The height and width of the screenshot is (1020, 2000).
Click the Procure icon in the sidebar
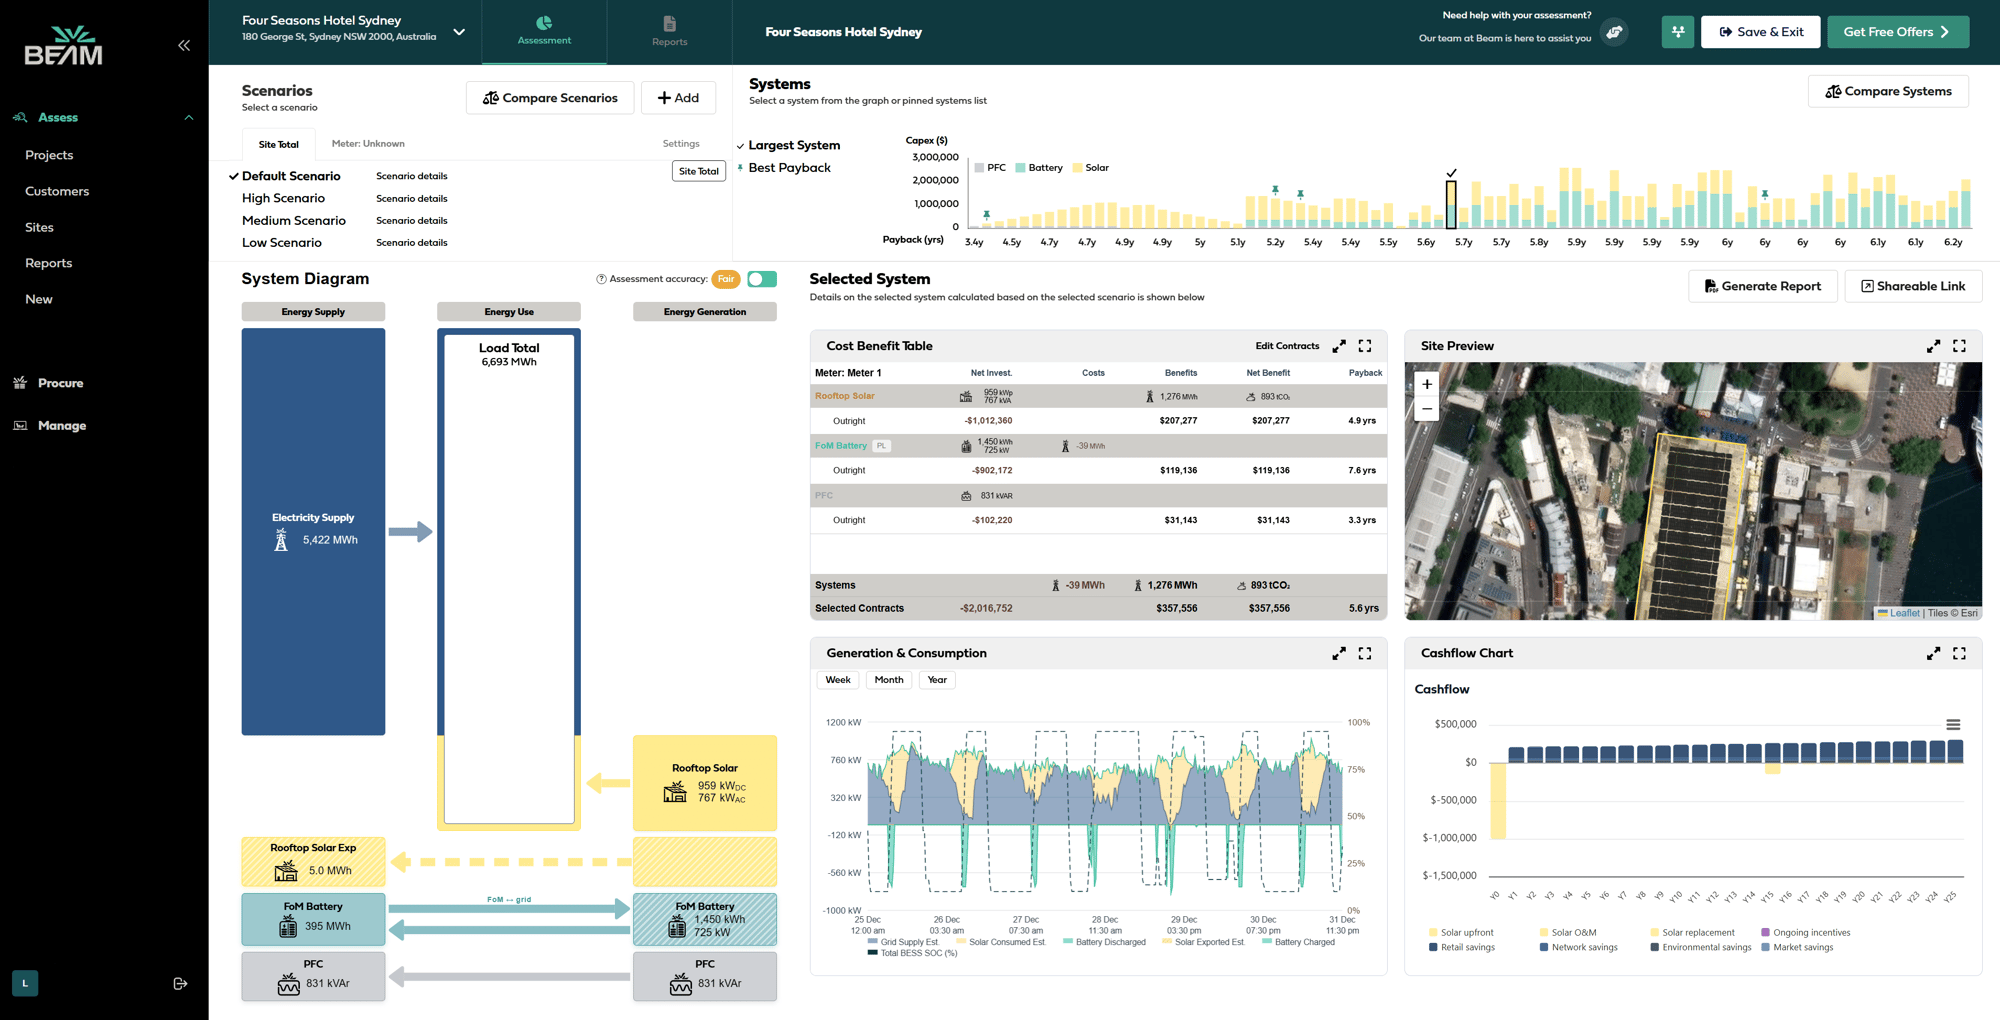(x=20, y=383)
